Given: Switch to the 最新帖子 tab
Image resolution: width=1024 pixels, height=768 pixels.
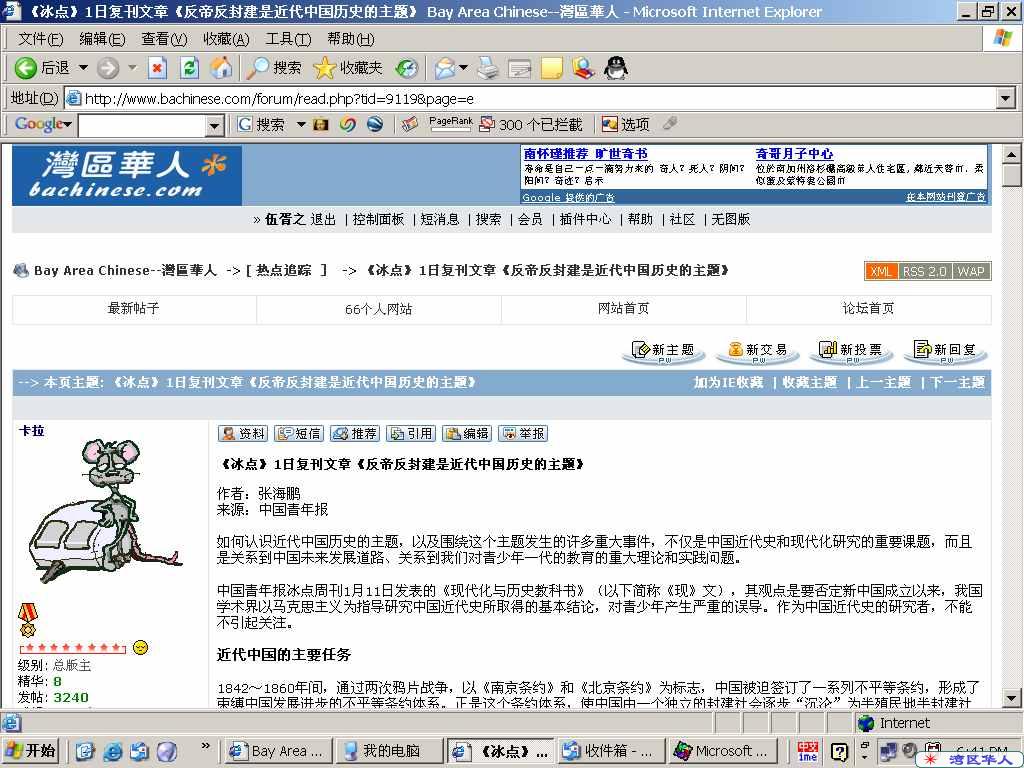Looking at the screenshot, I should coord(134,309).
